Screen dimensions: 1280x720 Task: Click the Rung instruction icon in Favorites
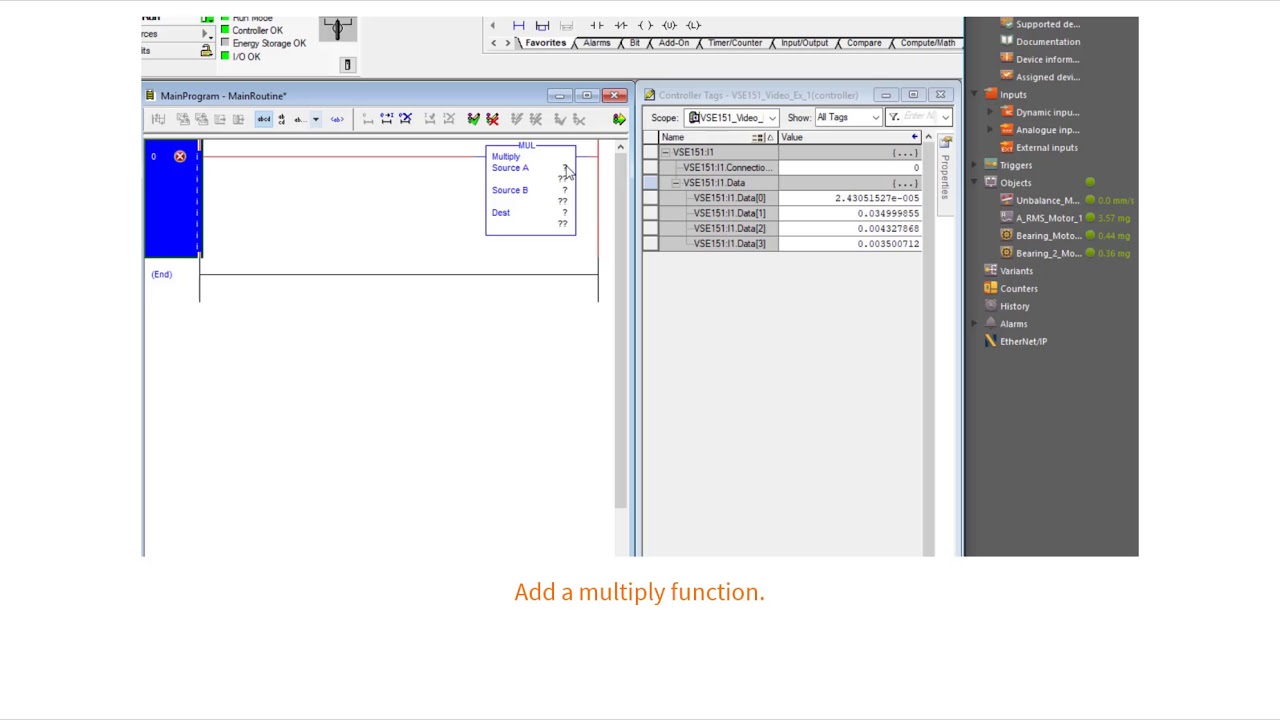coord(518,25)
